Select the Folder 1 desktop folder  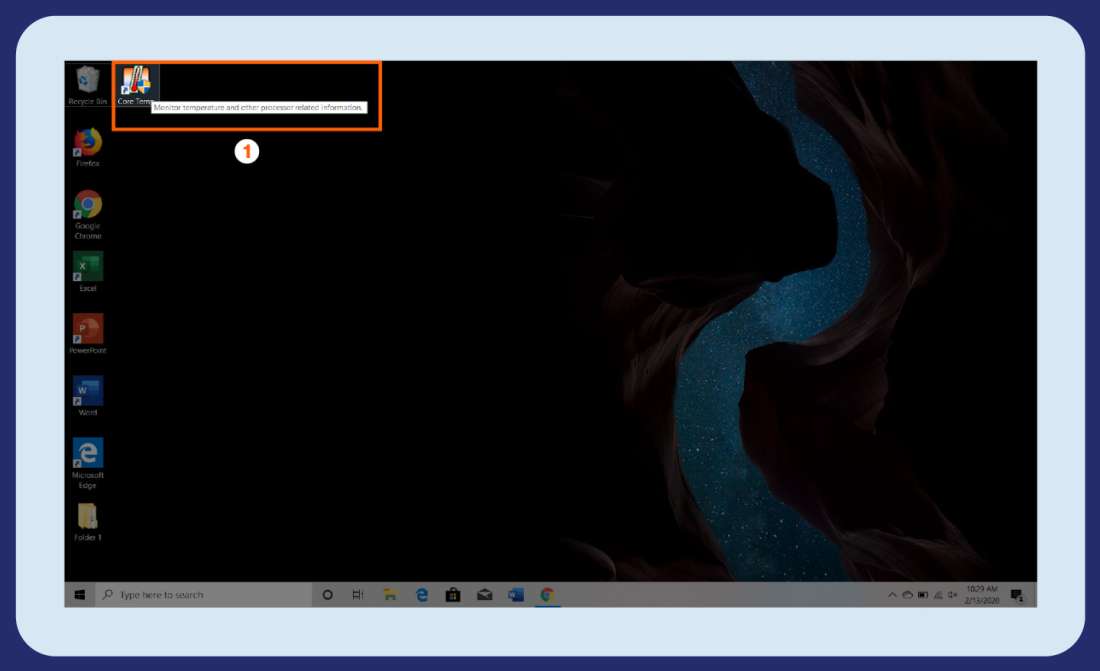[x=88, y=517]
